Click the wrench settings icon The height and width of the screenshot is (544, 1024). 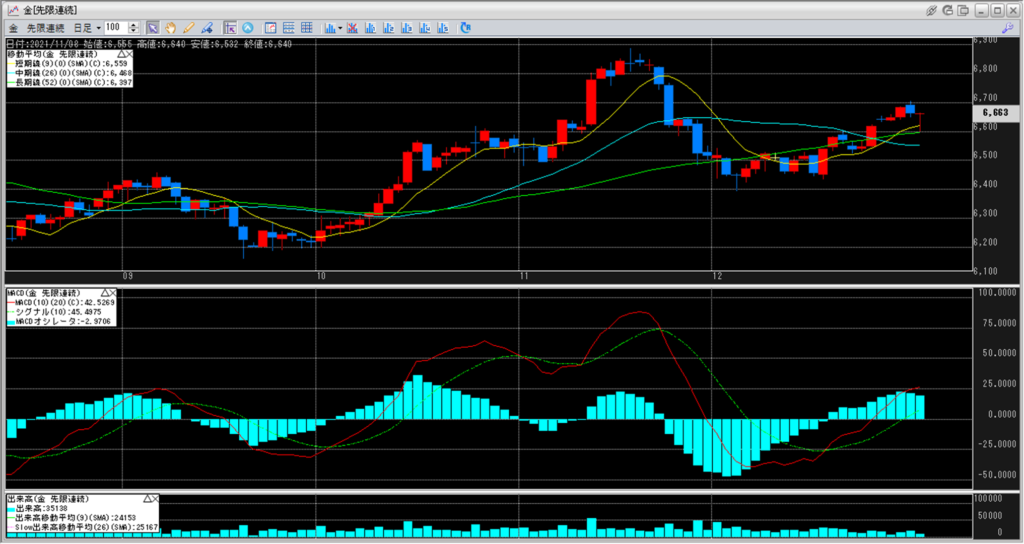pyautogui.click(x=1007, y=27)
